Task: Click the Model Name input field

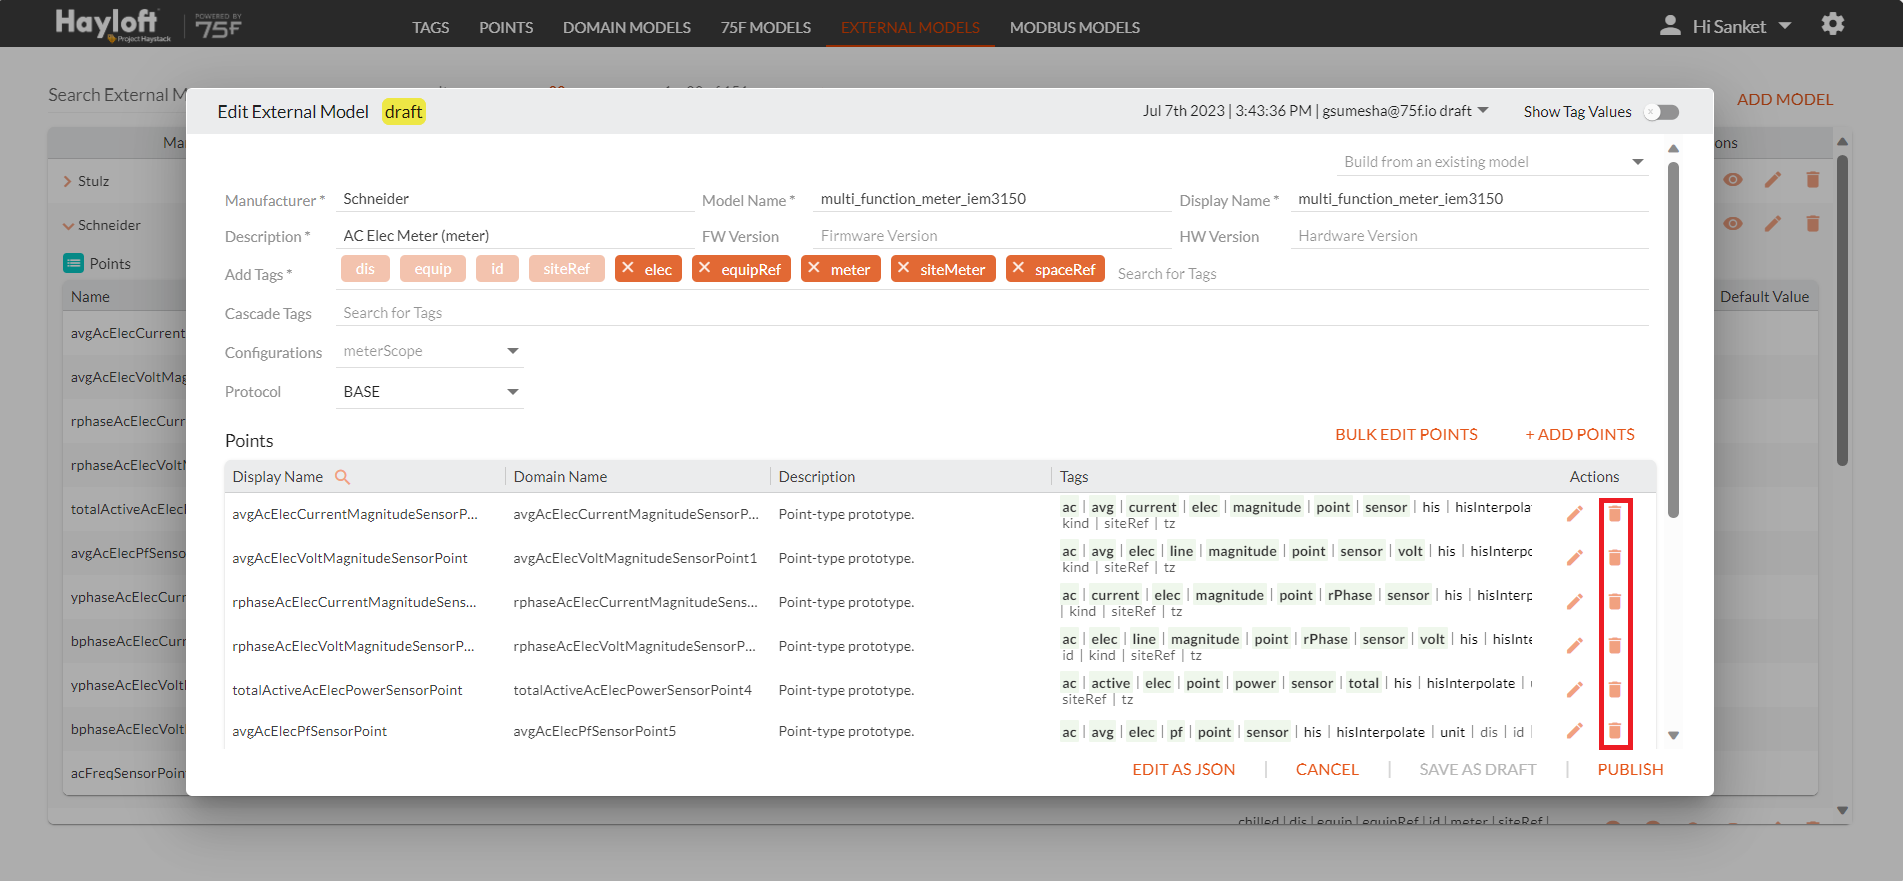Action: click(992, 199)
